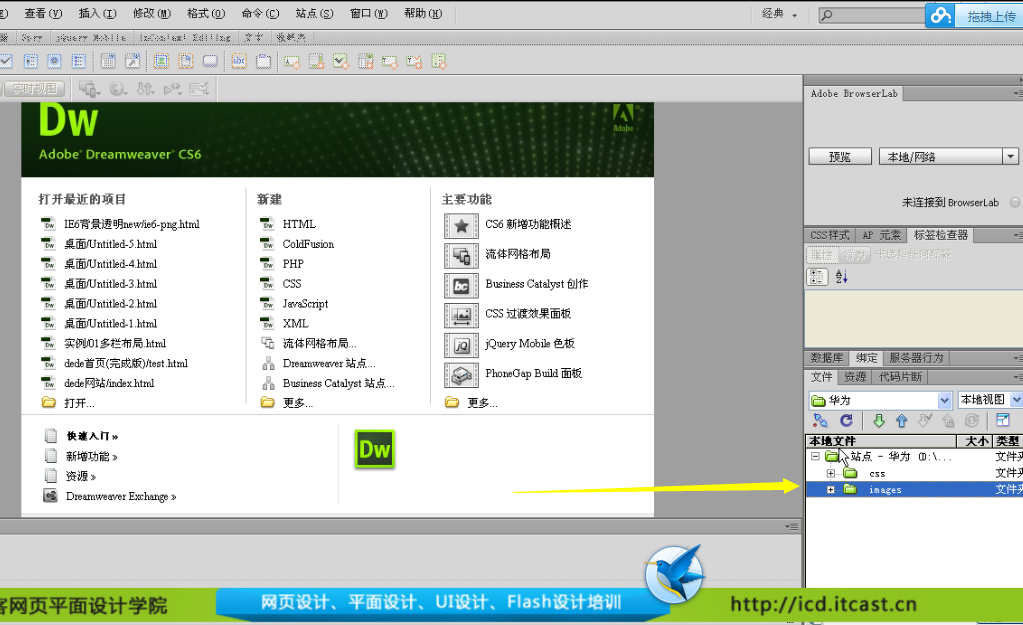Open the Dreamweaver Exchange link
Viewport: 1023px width, 625px height.
point(121,496)
